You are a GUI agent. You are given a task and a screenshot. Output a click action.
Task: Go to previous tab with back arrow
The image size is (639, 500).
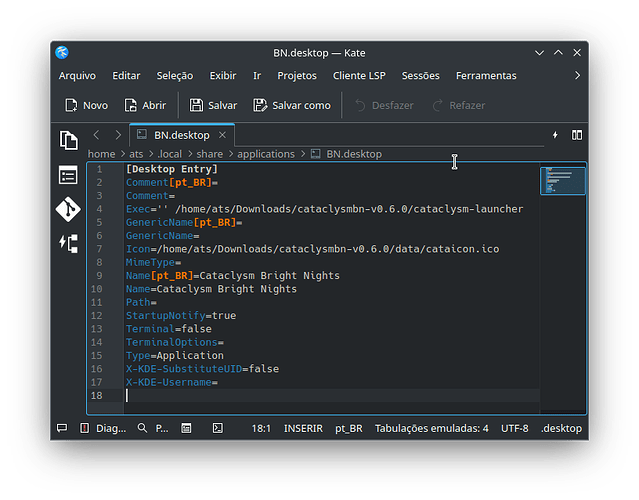point(97,135)
